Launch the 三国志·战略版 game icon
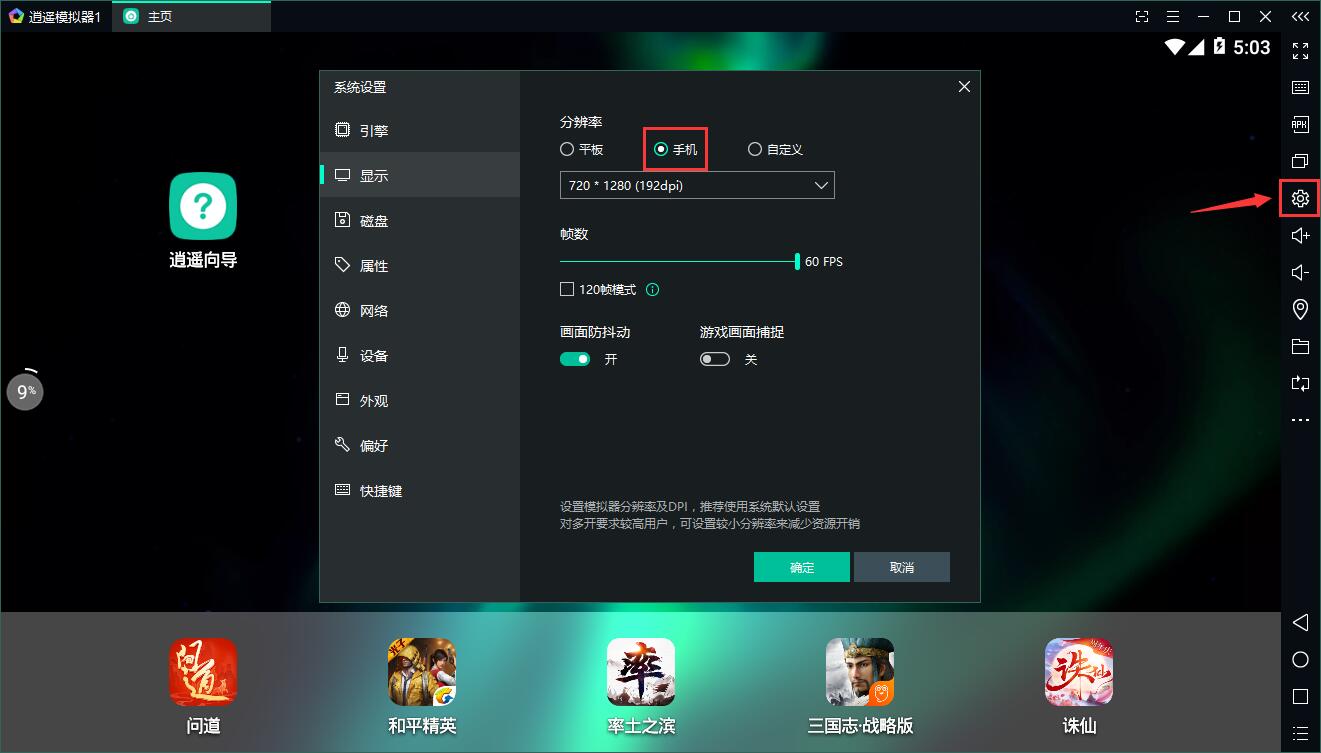 coord(860,672)
